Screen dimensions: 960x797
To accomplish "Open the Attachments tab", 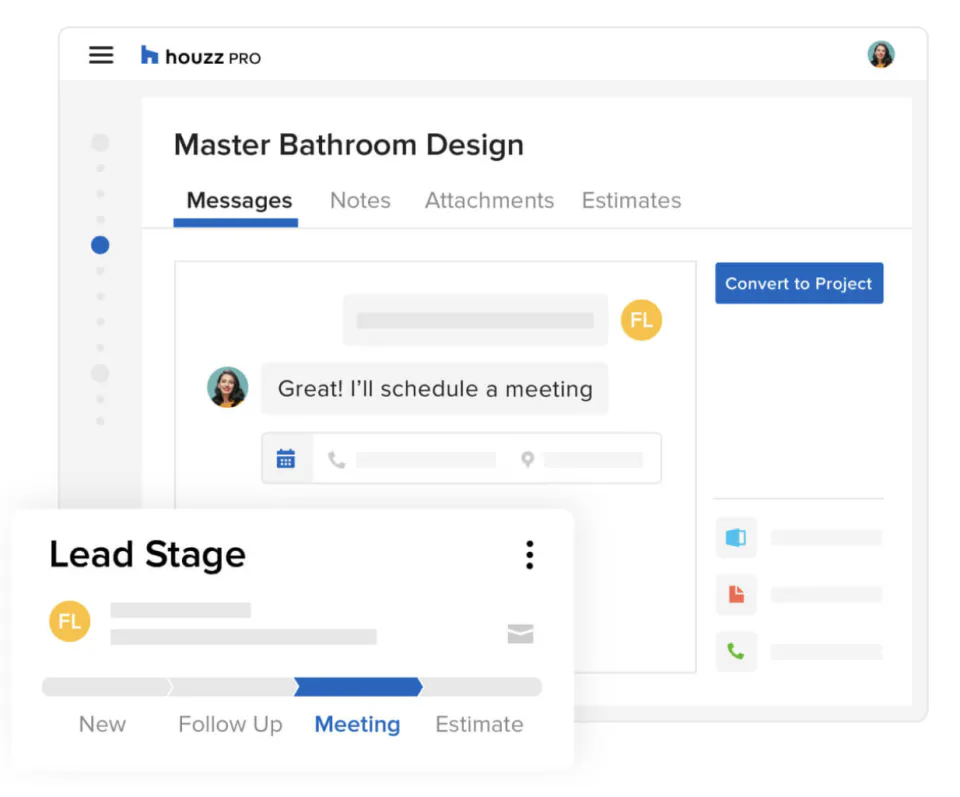I will click(489, 200).
